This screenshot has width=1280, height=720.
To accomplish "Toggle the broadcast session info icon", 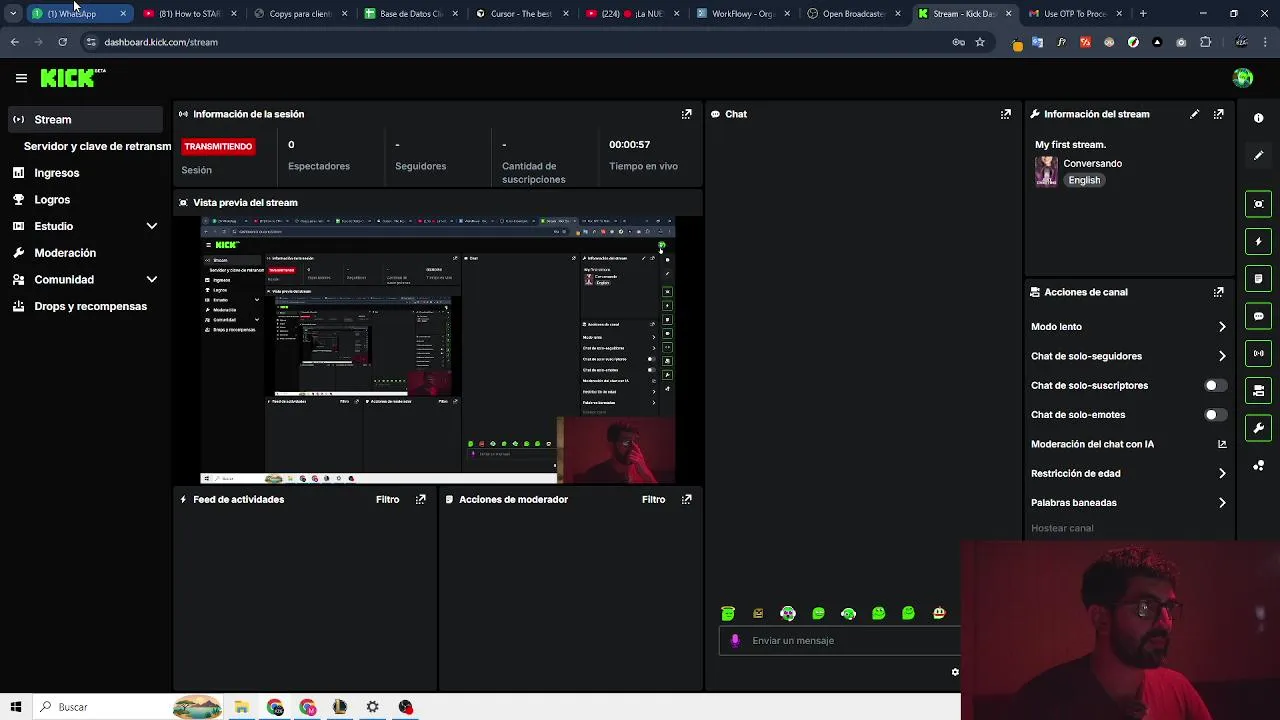I will point(1259,353).
